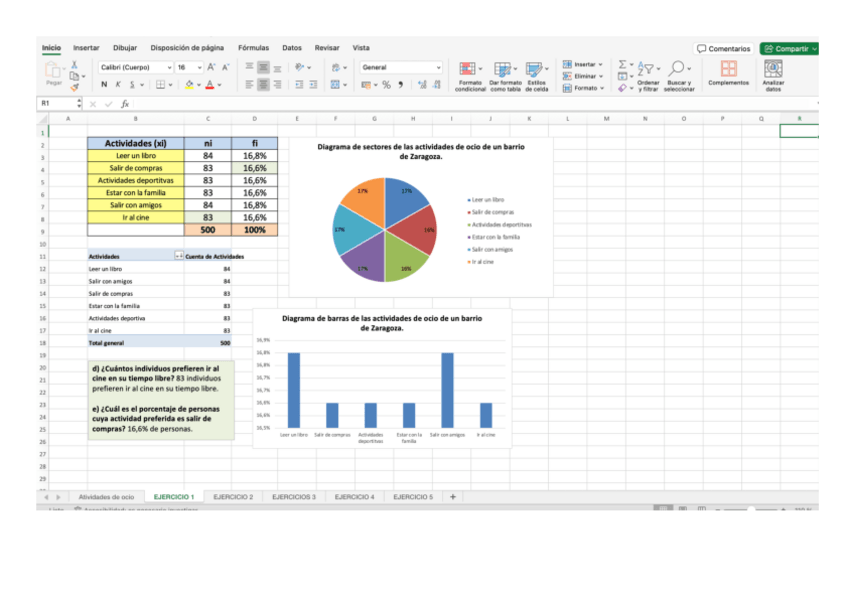The width and height of the screenshot is (848, 599).
Task: Toggle bold formatting
Action: click(104, 85)
